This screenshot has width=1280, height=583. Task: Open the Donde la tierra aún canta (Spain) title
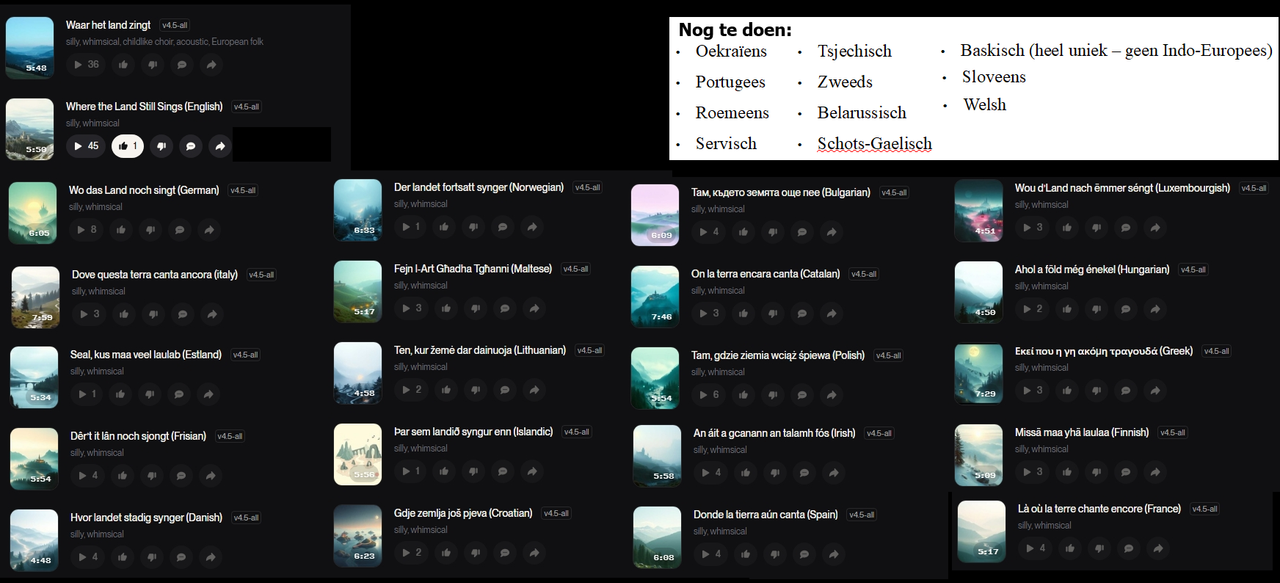point(766,515)
